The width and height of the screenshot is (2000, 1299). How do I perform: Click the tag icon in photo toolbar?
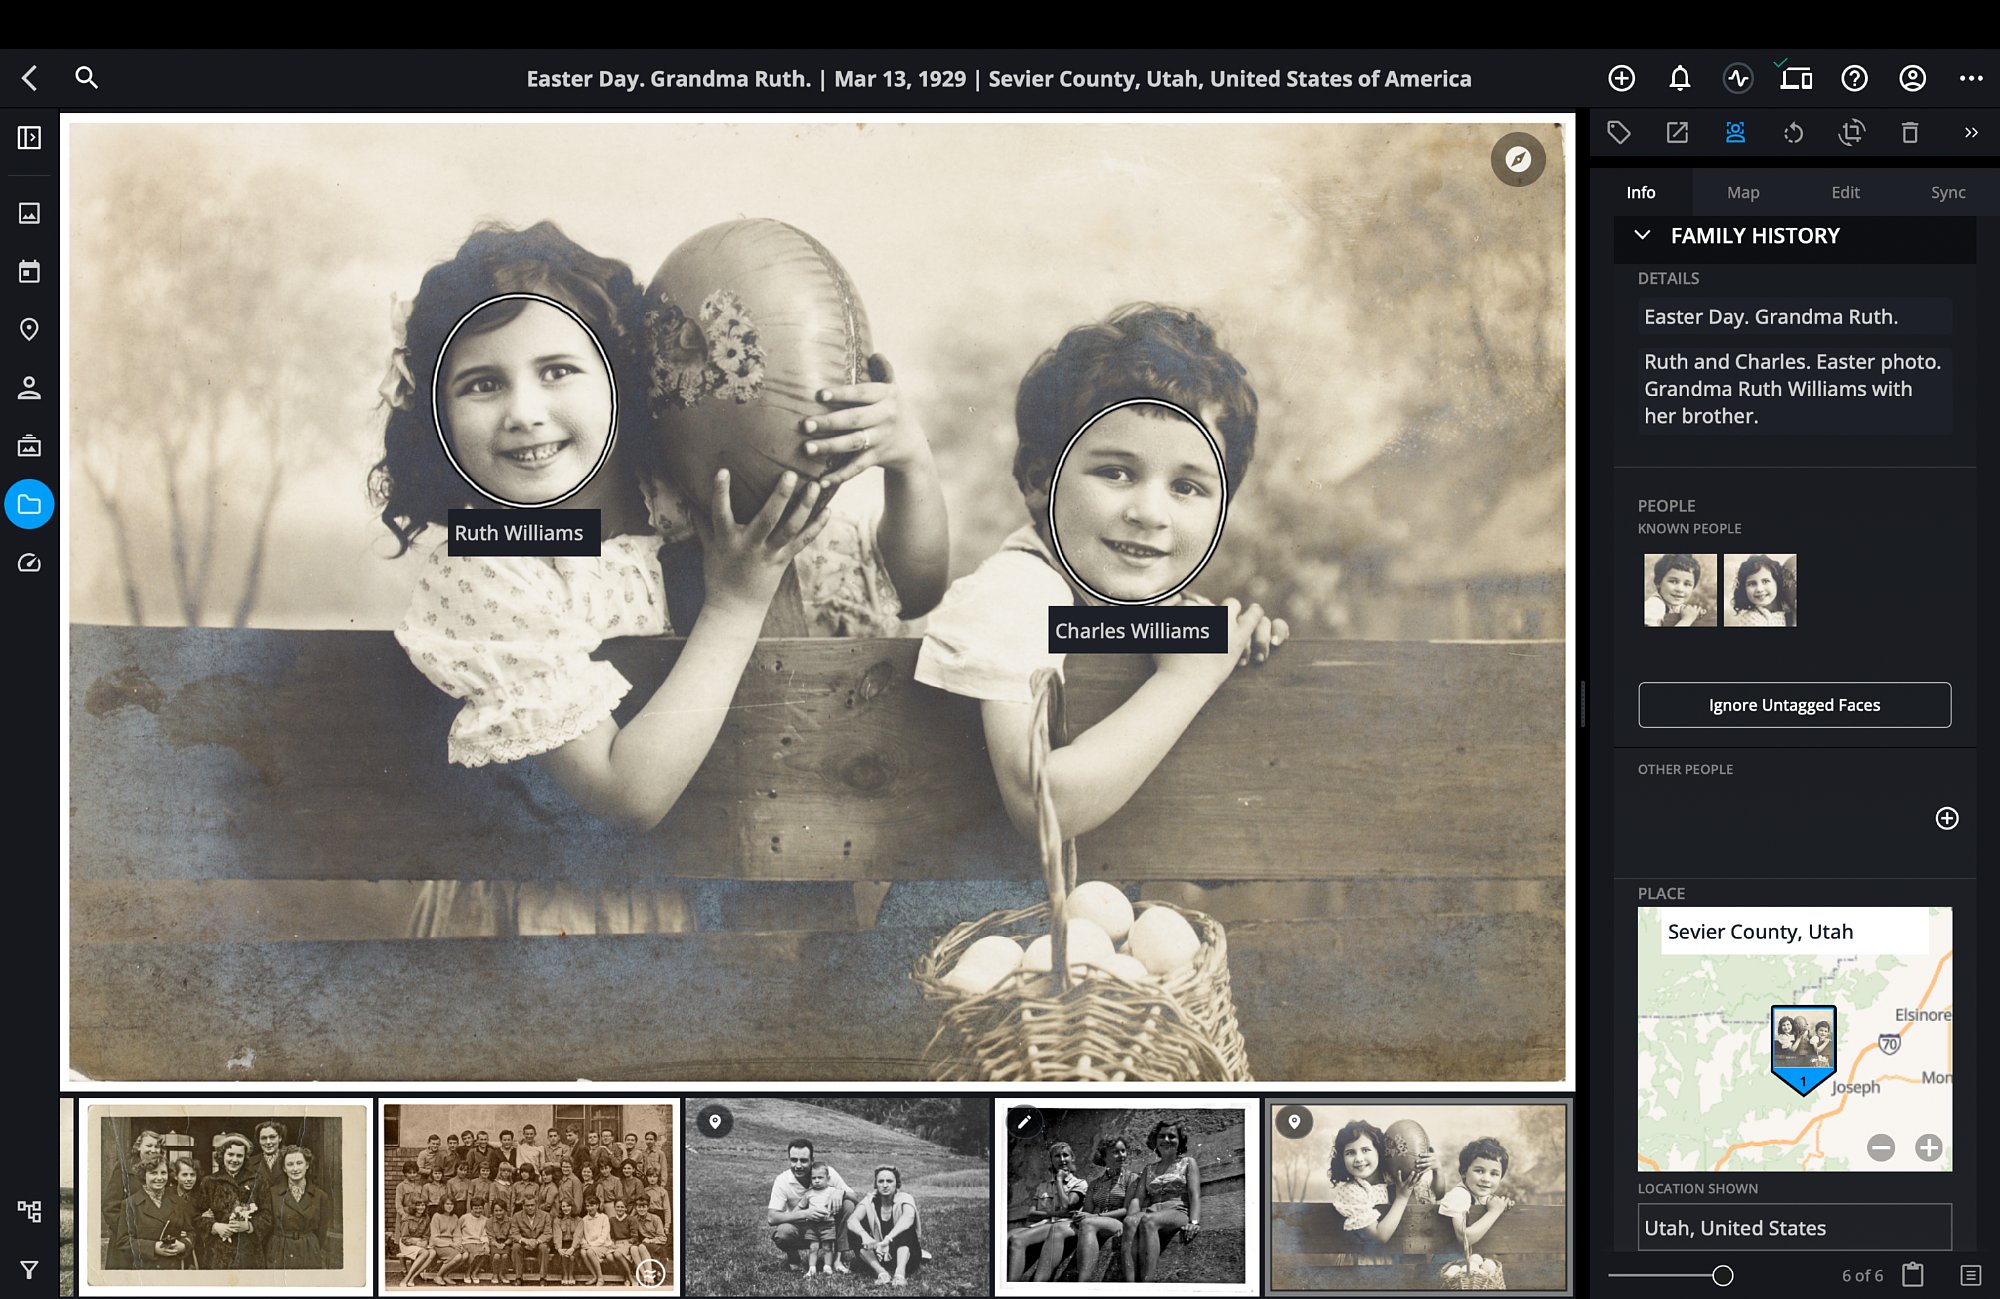tap(1619, 132)
